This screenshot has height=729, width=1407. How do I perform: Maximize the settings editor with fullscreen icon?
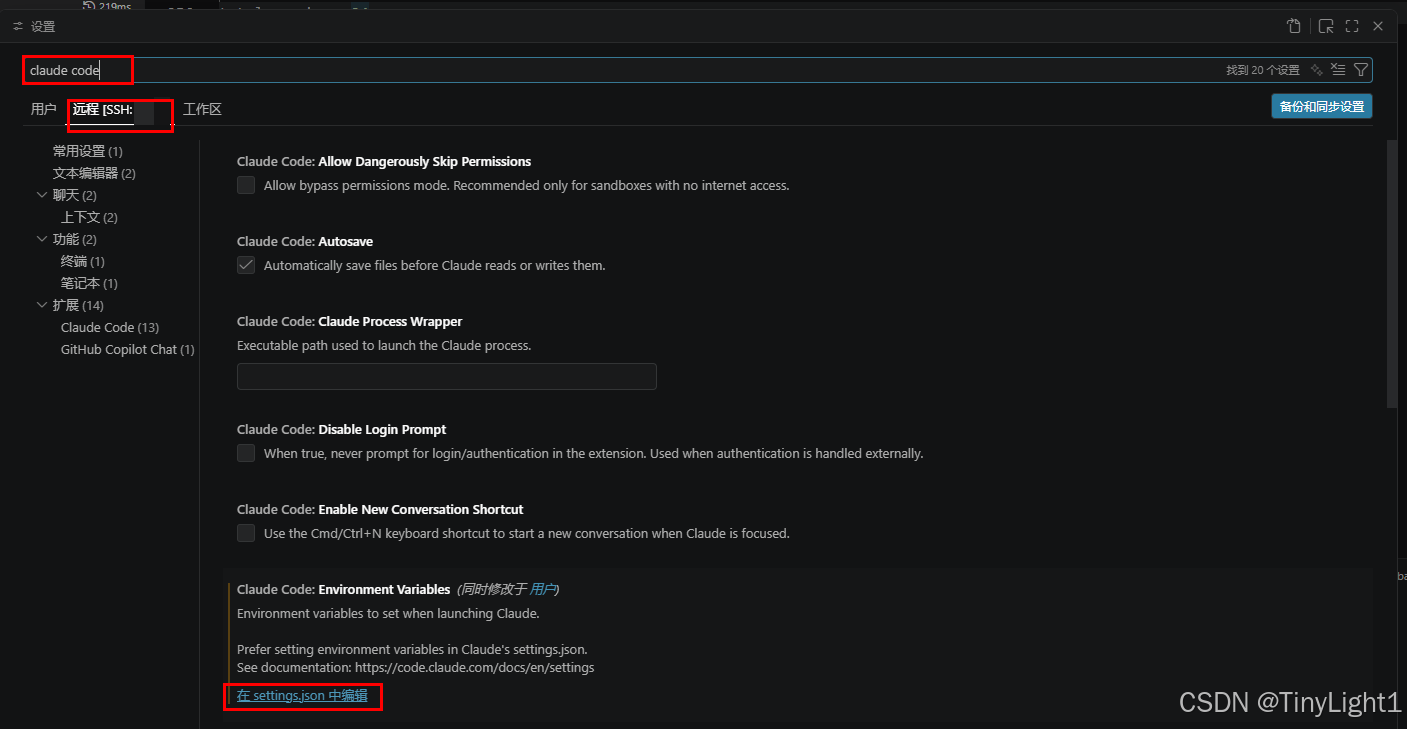point(1352,27)
